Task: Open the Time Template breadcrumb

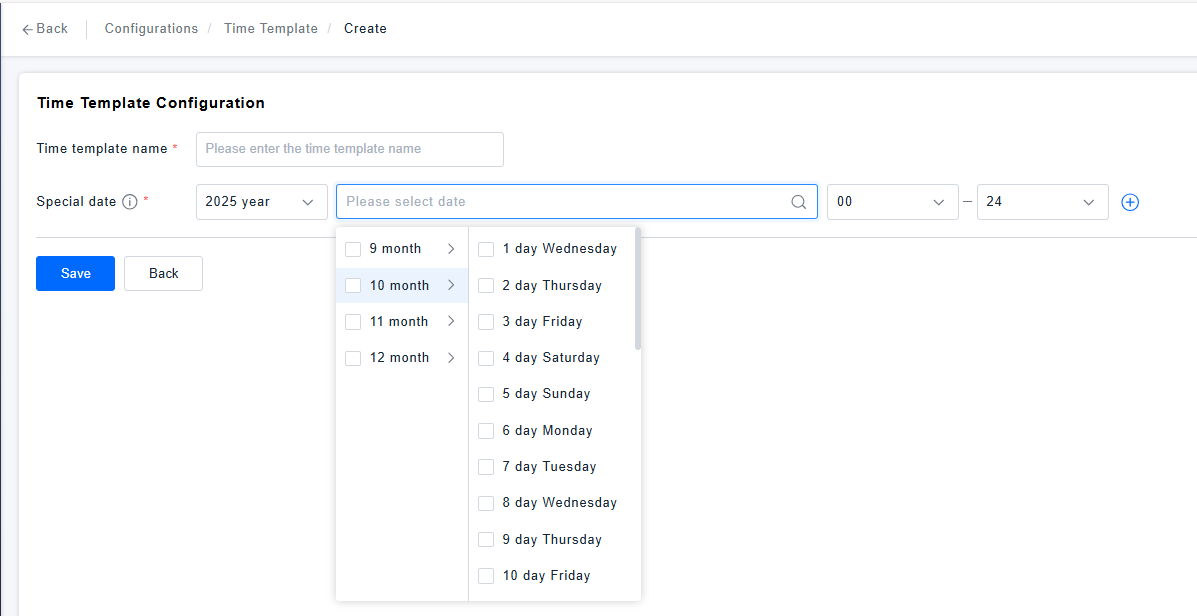Action: (270, 29)
